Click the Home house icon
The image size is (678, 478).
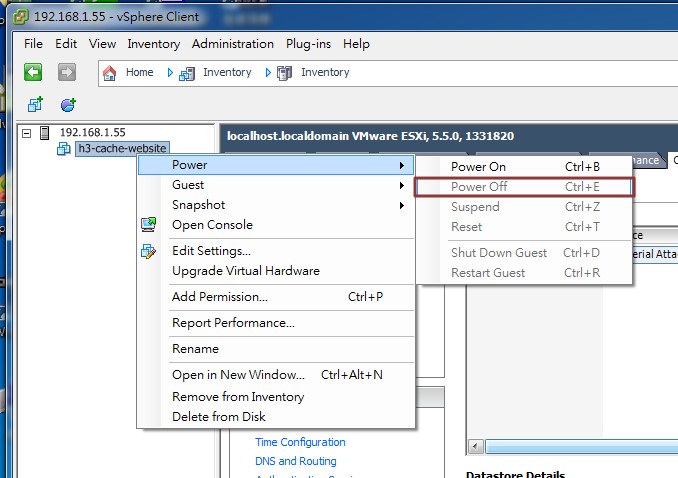109,73
